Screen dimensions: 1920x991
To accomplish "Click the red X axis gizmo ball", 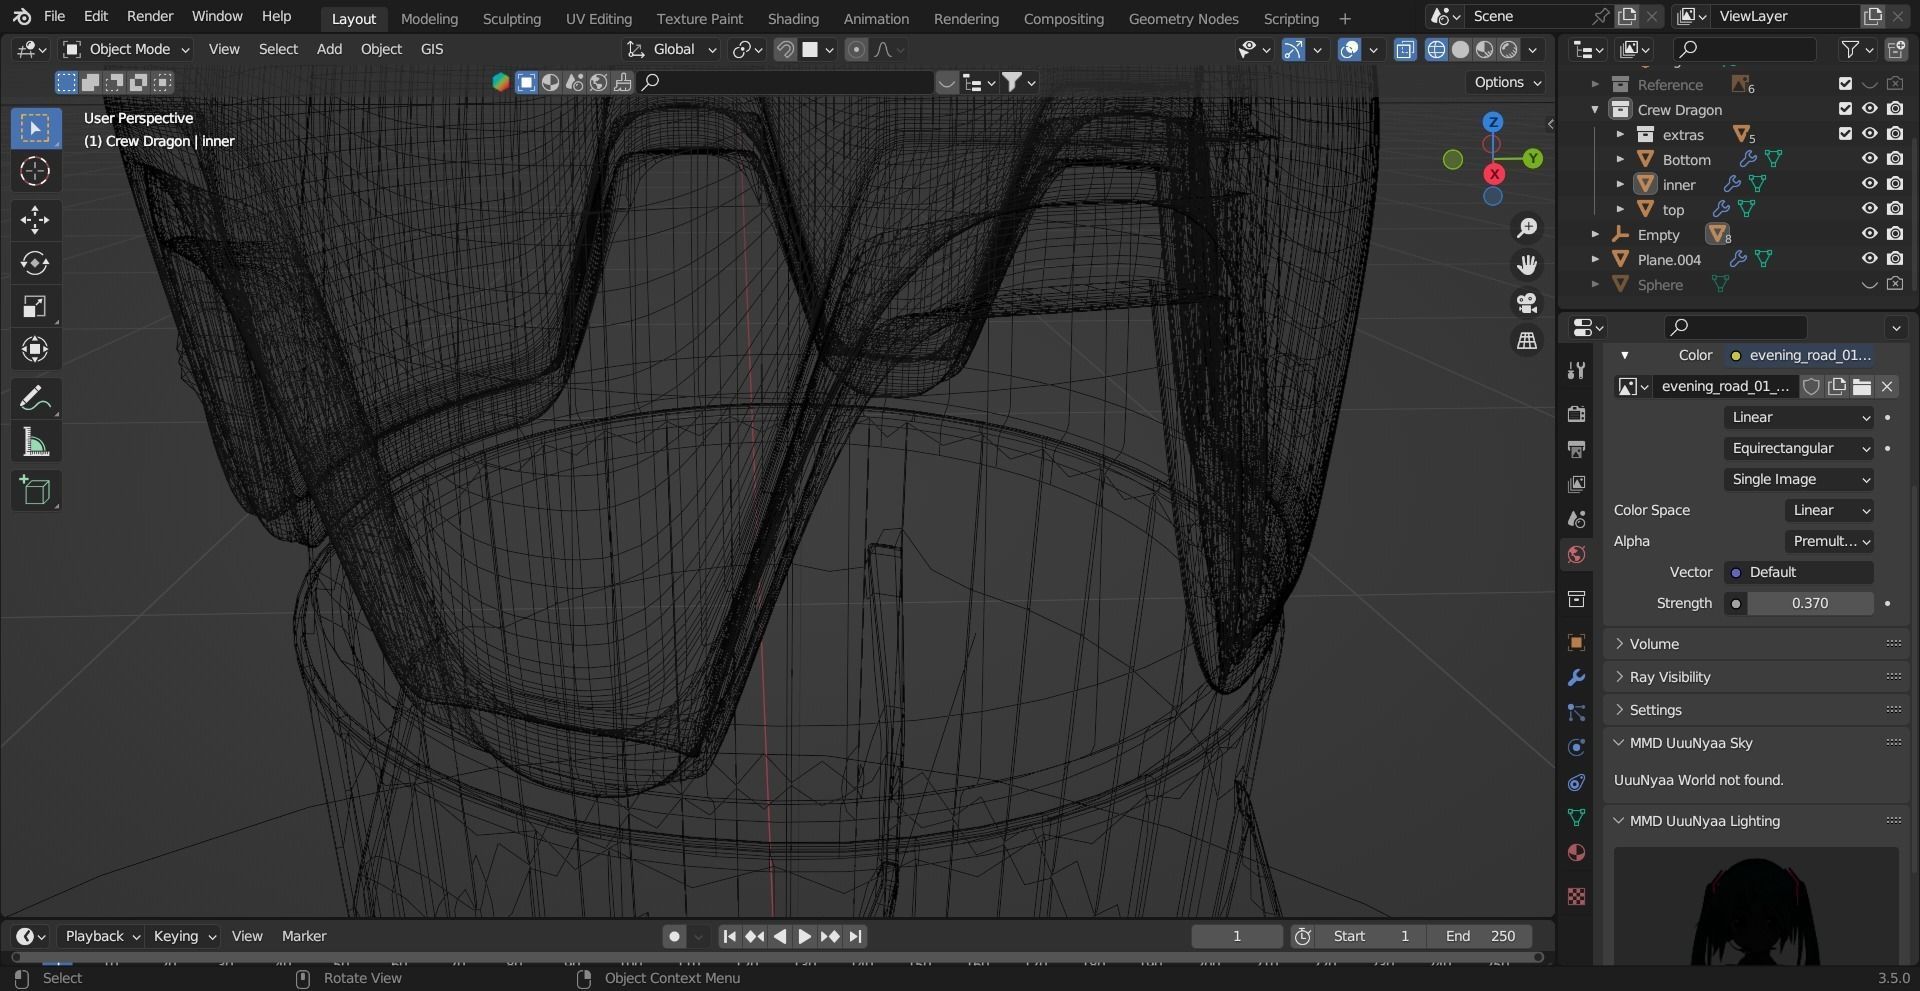I will click(x=1494, y=174).
